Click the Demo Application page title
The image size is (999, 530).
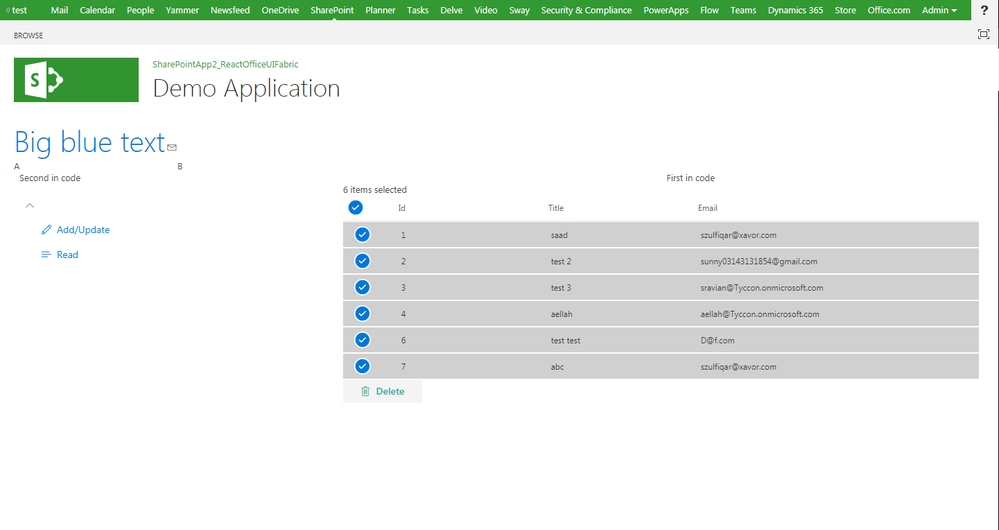pos(246,89)
